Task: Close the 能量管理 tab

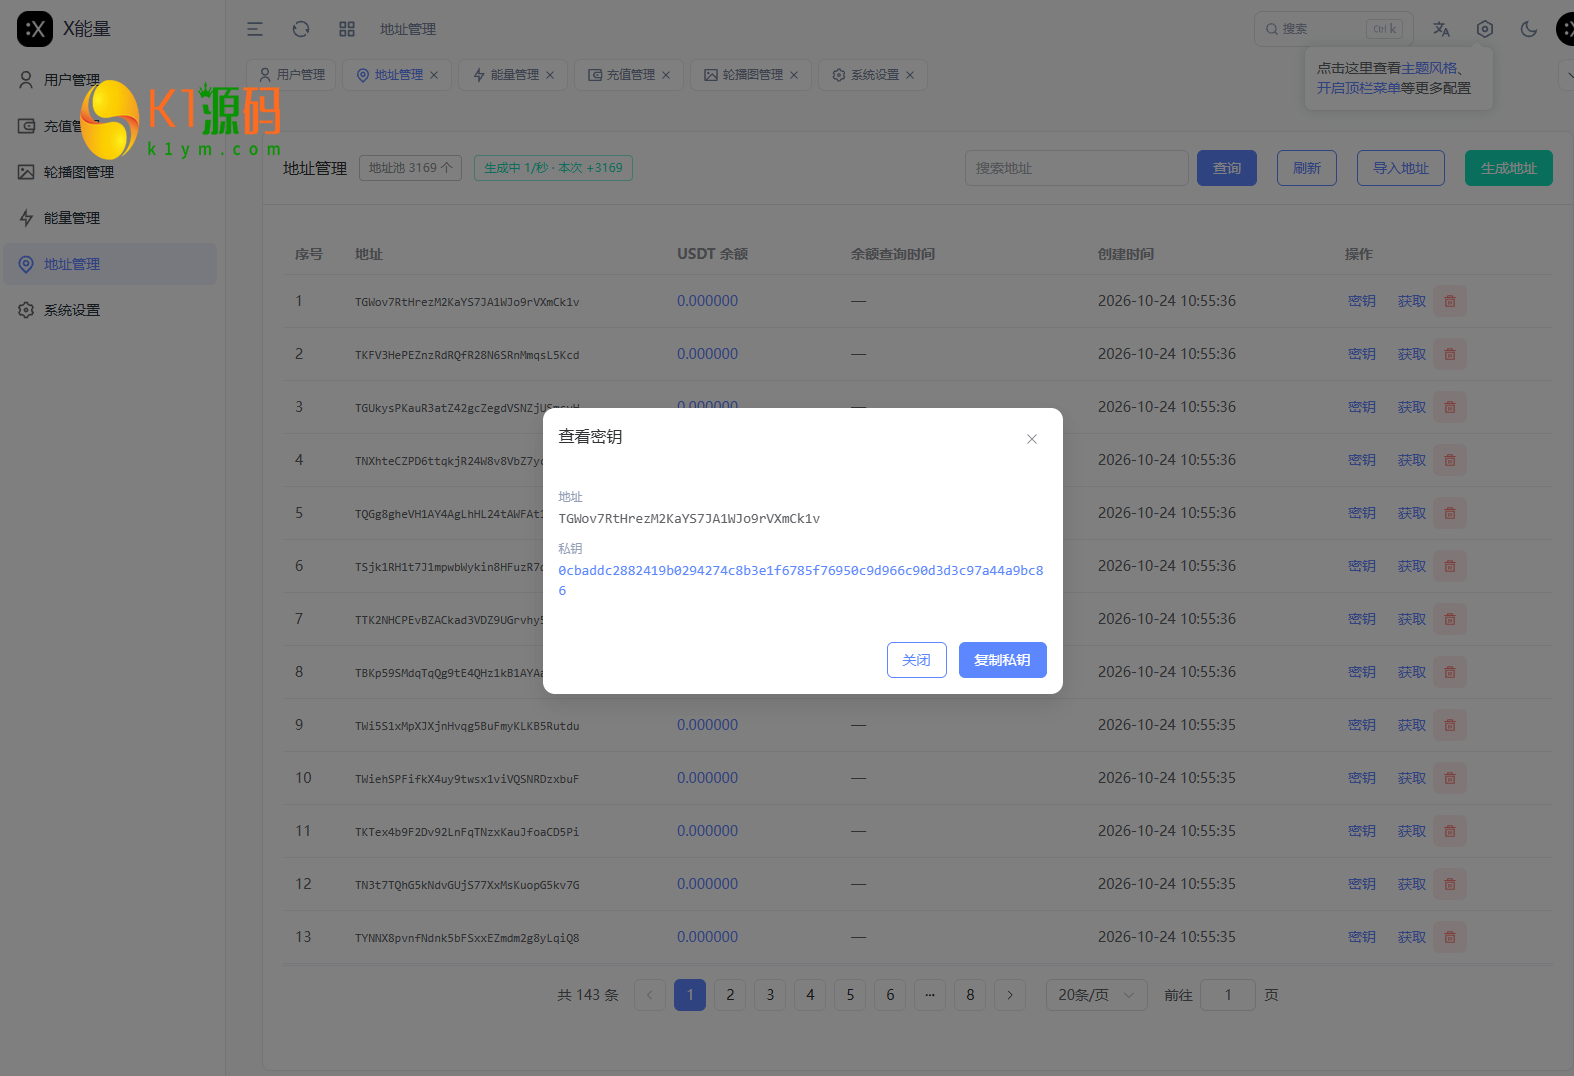Action: (x=550, y=75)
